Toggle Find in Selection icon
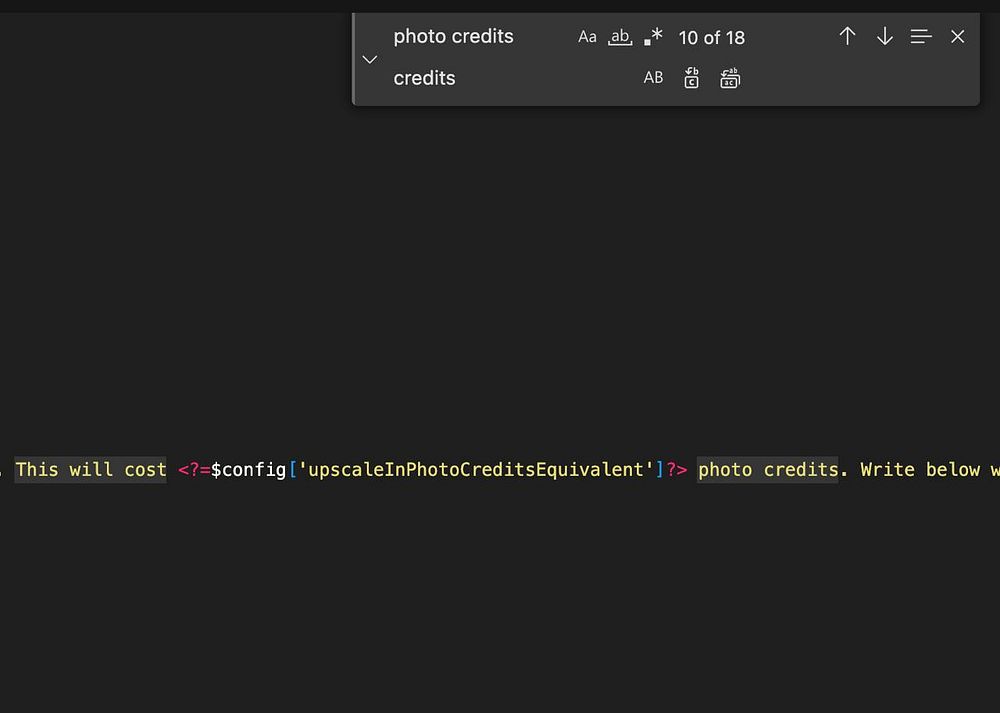Image resolution: width=1000 pixels, height=713 pixels. (x=921, y=36)
